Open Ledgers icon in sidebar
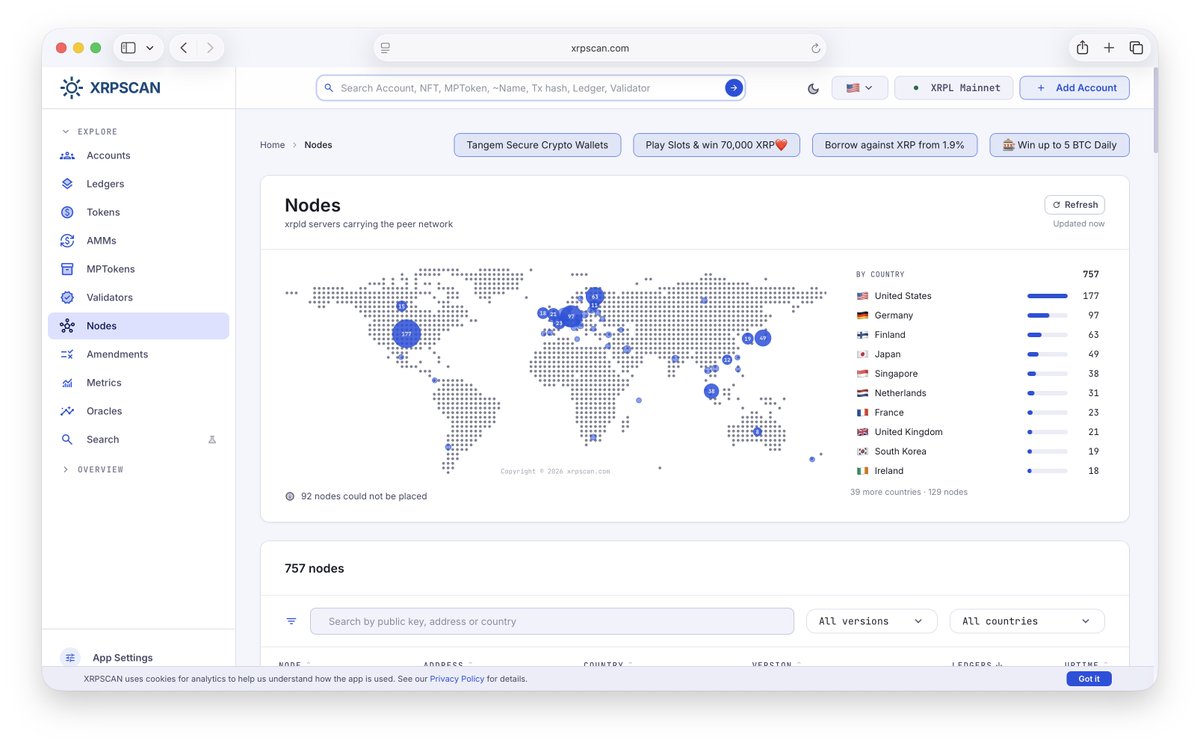 [x=67, y=184]
